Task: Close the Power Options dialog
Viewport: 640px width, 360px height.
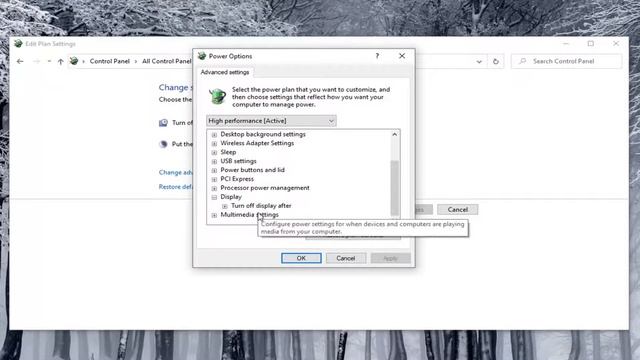Action: [402, 56]
